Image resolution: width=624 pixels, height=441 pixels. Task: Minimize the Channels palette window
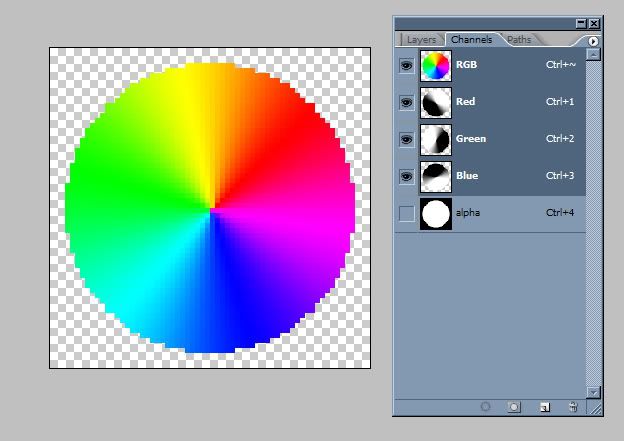581,22
